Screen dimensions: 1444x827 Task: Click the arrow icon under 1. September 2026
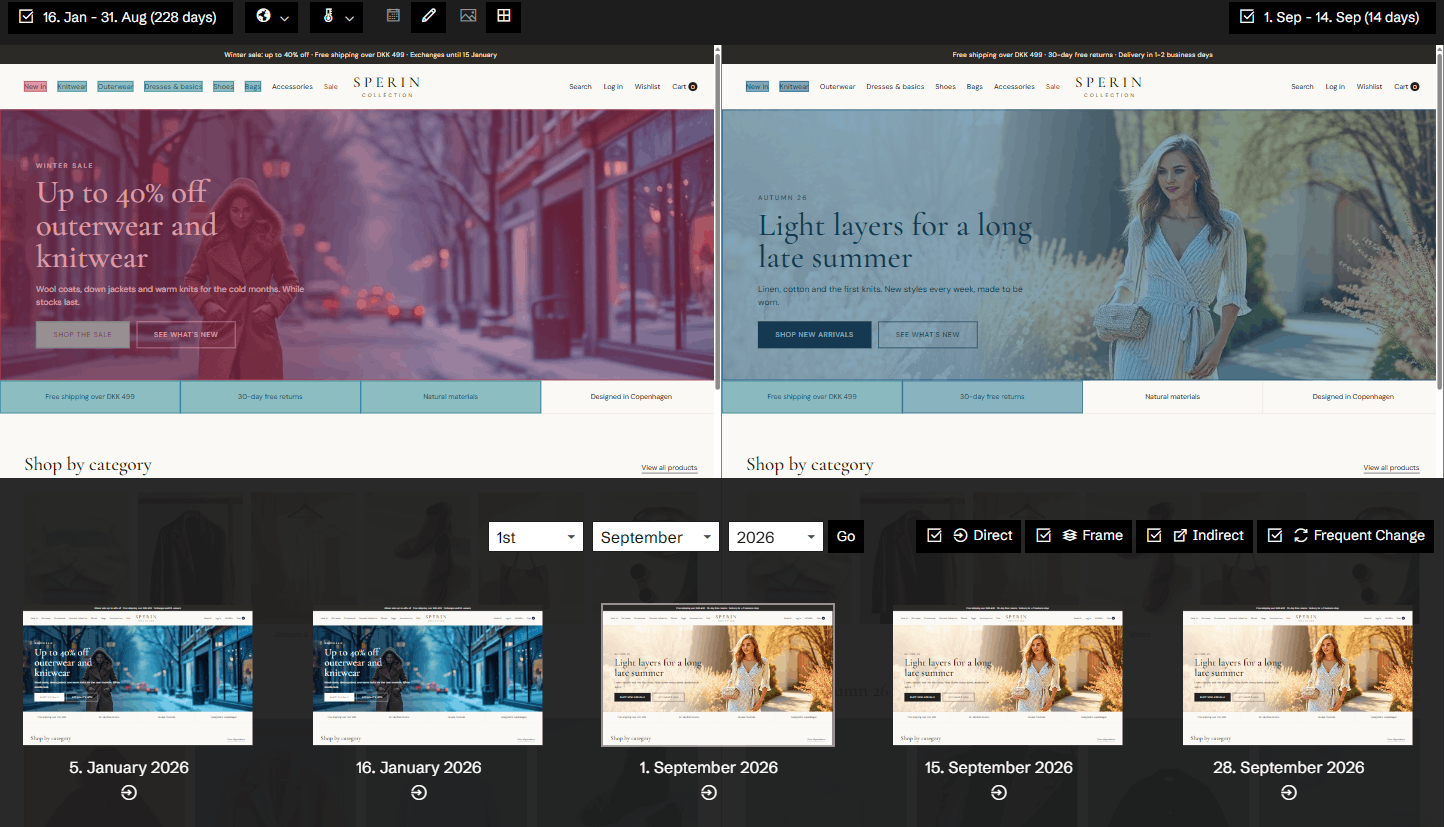709,793
